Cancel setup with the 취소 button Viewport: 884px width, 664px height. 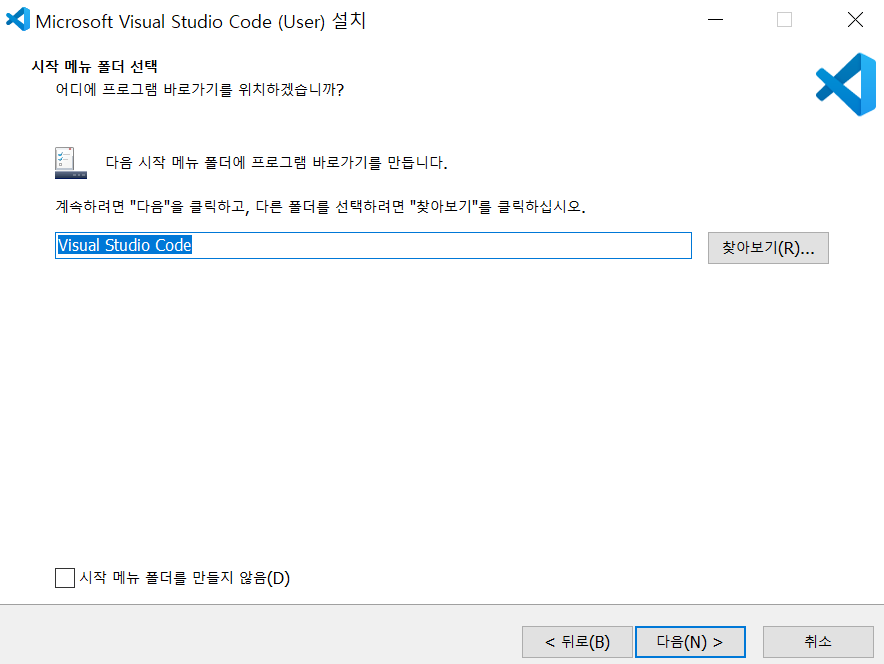coord(818,641)
